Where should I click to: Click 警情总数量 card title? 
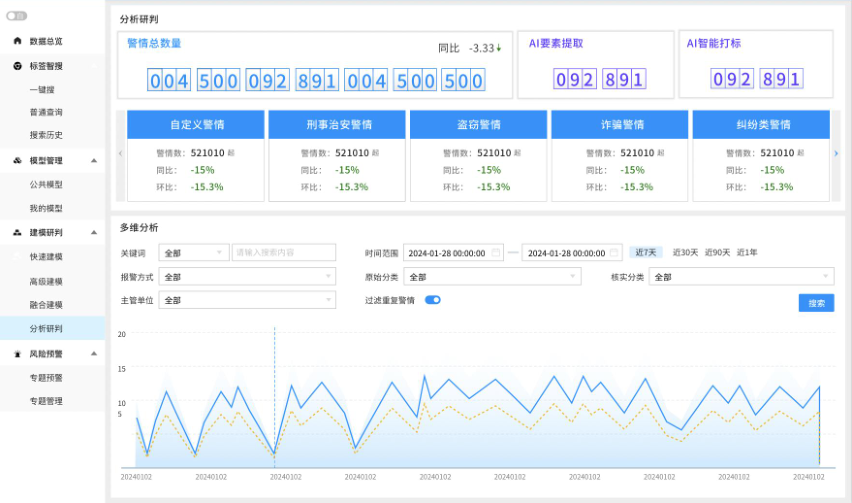tap(154, 43)
